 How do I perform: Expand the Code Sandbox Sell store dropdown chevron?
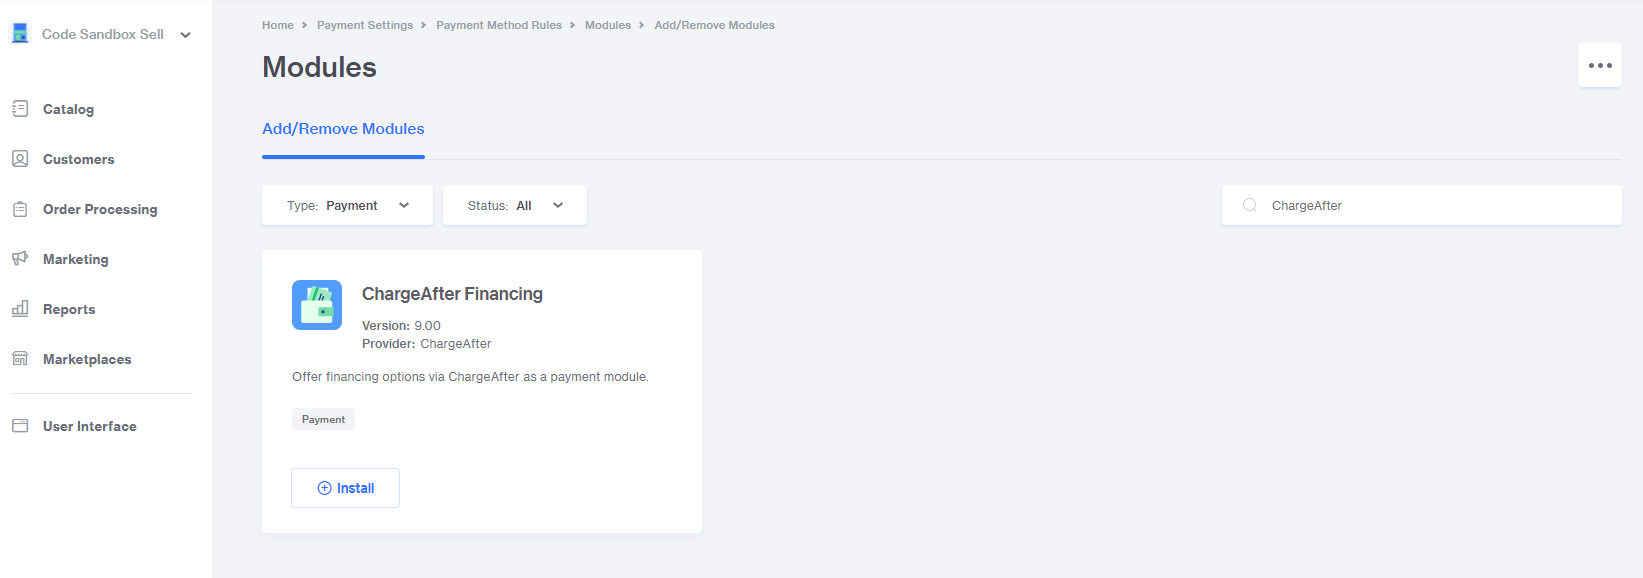(185, 35)
